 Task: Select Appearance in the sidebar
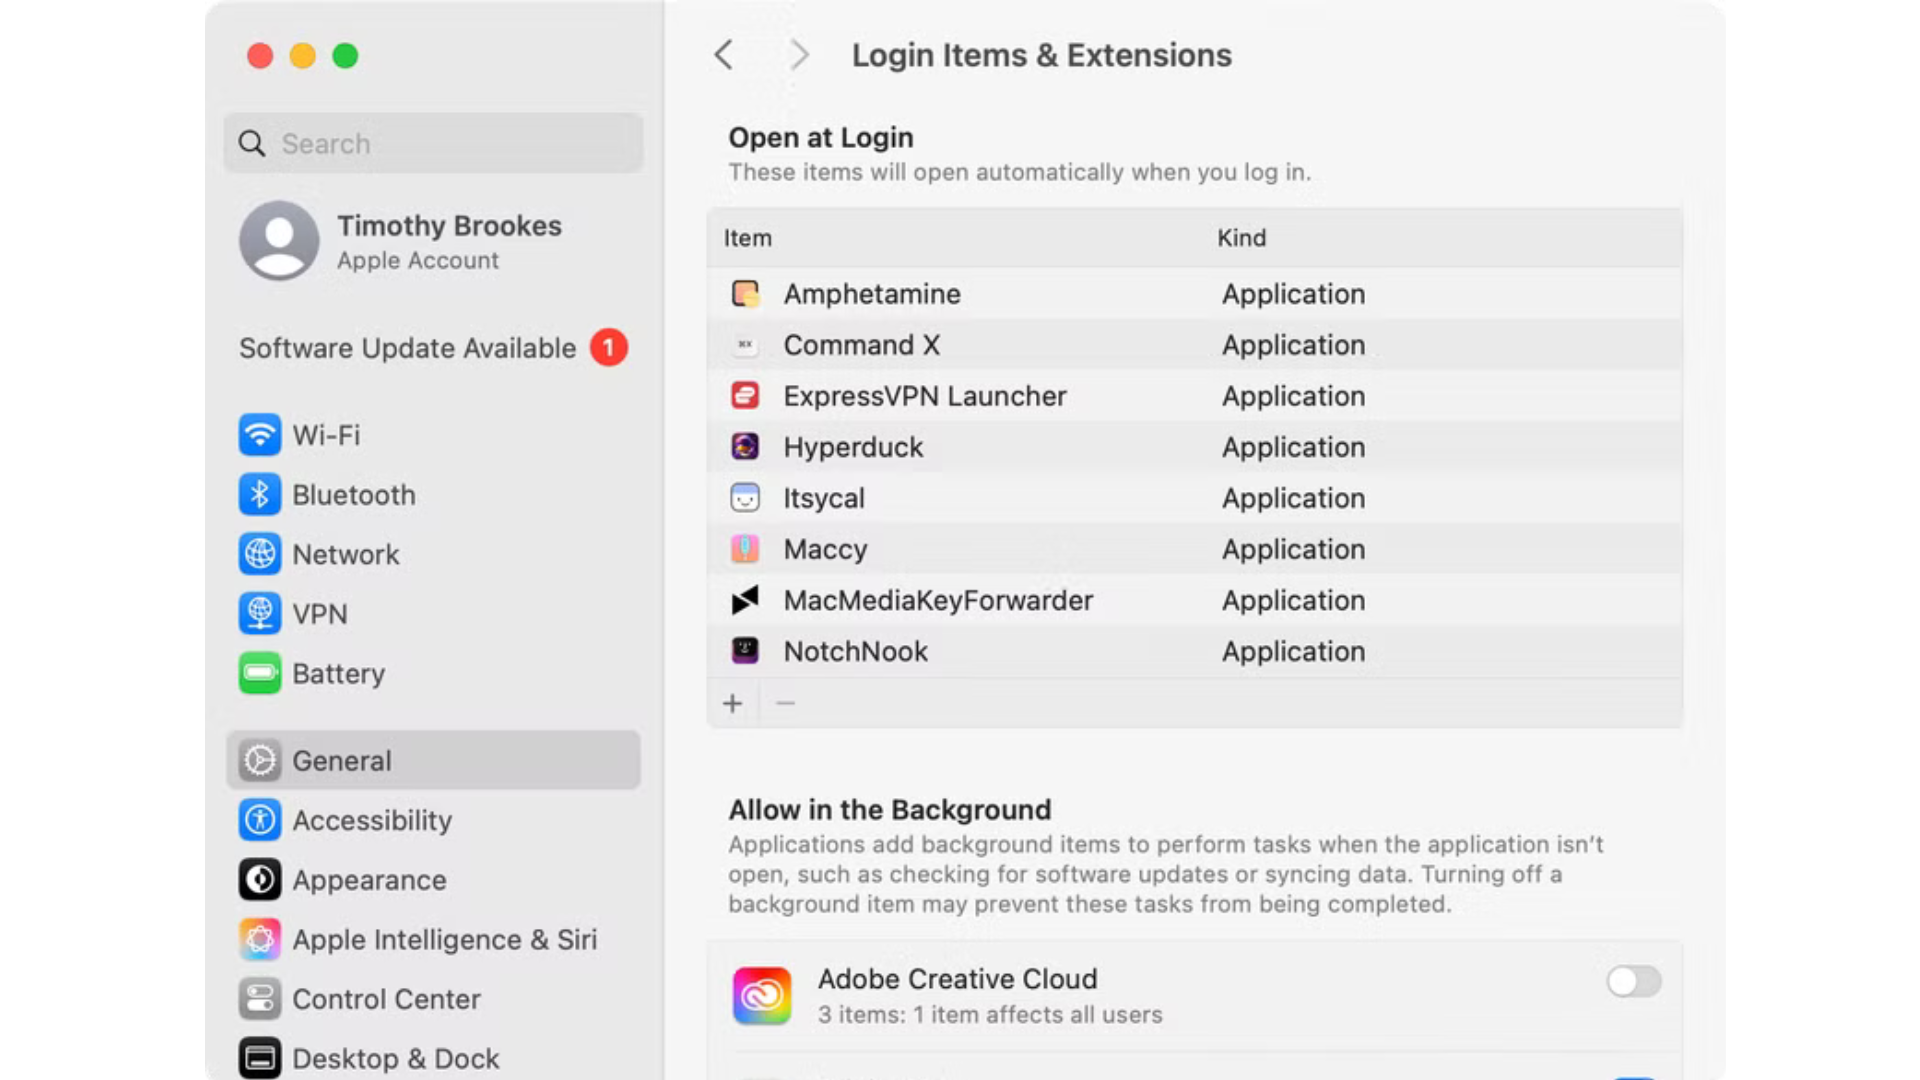tap(369, 880)
